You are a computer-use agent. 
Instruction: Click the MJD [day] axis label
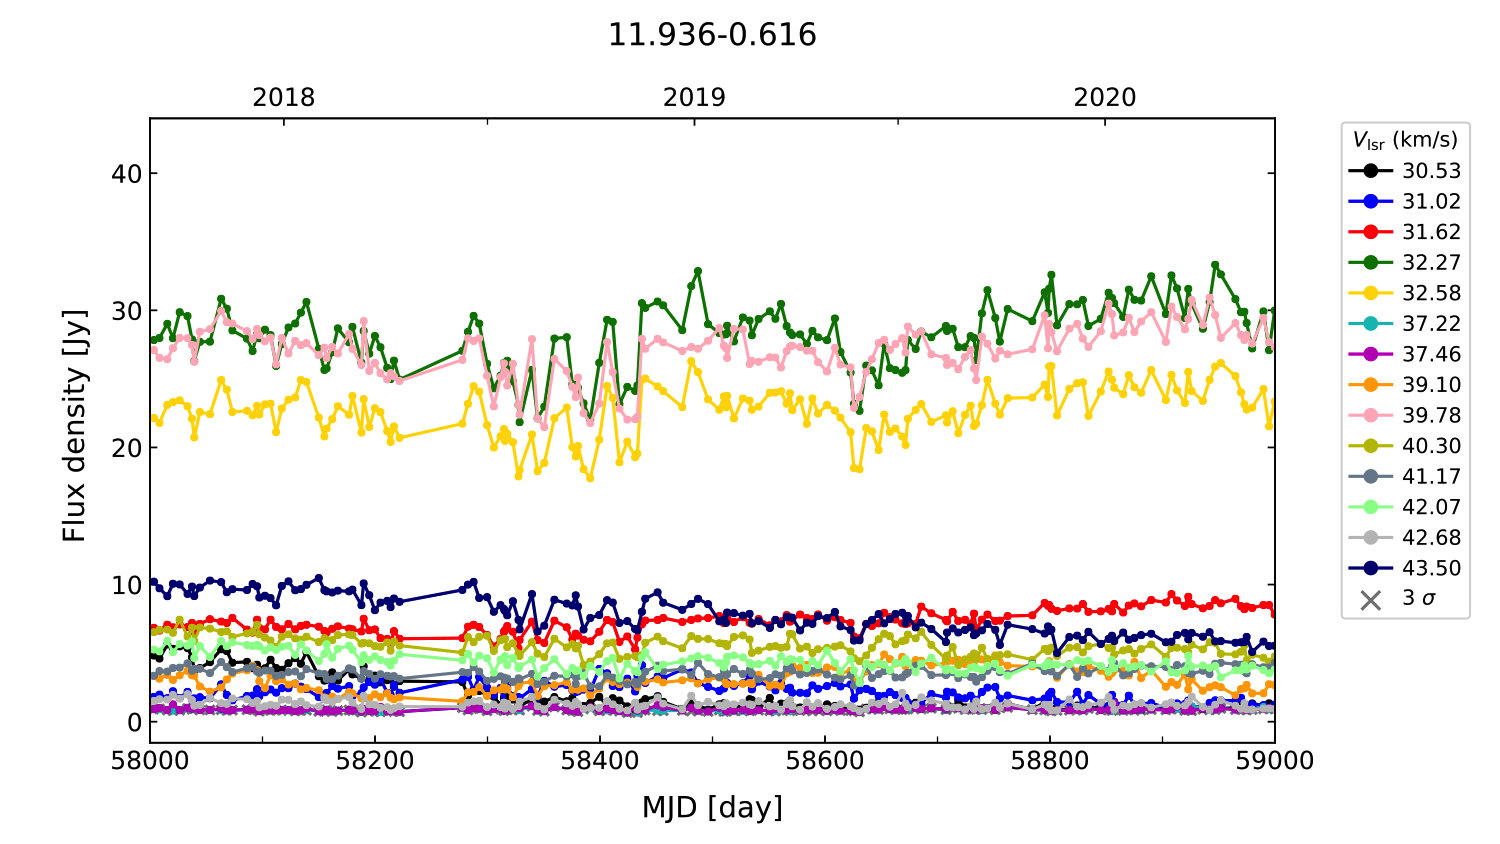(712, 807)
